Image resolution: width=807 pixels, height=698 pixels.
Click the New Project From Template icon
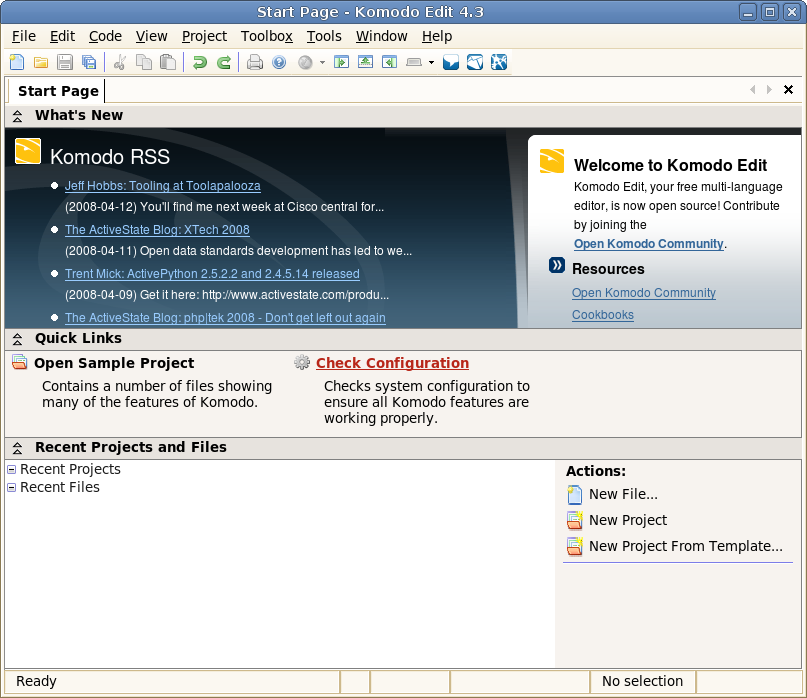click(x=574, y=546)
